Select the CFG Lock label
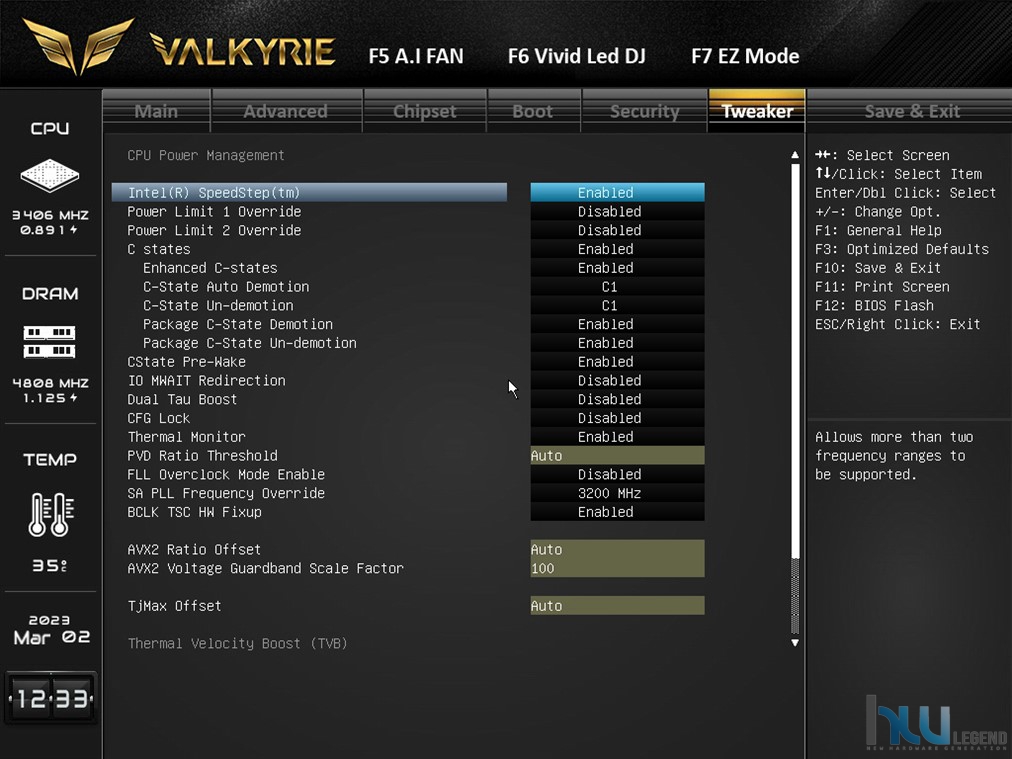1012x759 pixels. coord(159,418)
